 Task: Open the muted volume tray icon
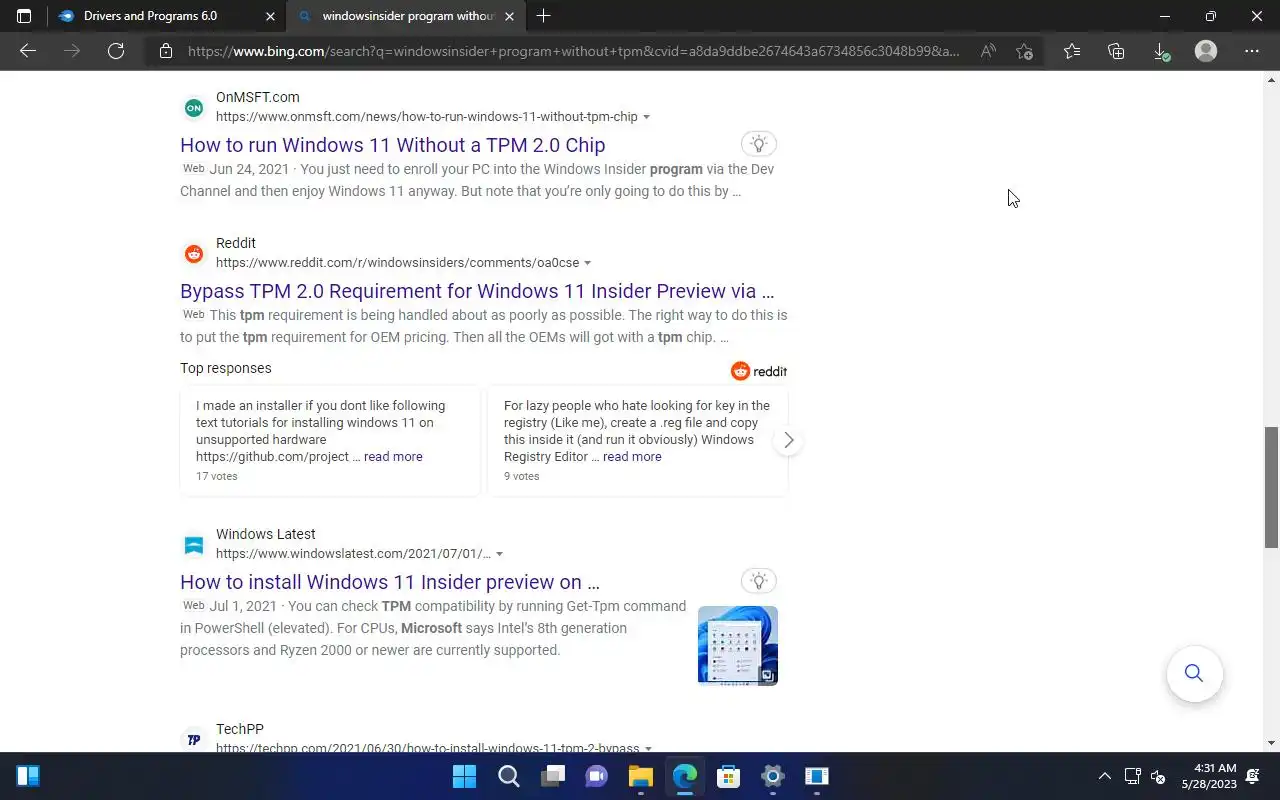(x=1159, y=776)
